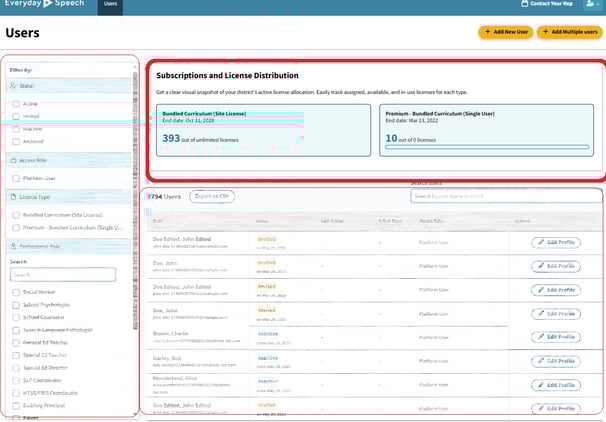The height and width of the screenshot is (422, 606).
Task: Open the Users tab in the top navigation
Action: click(110, 4)
